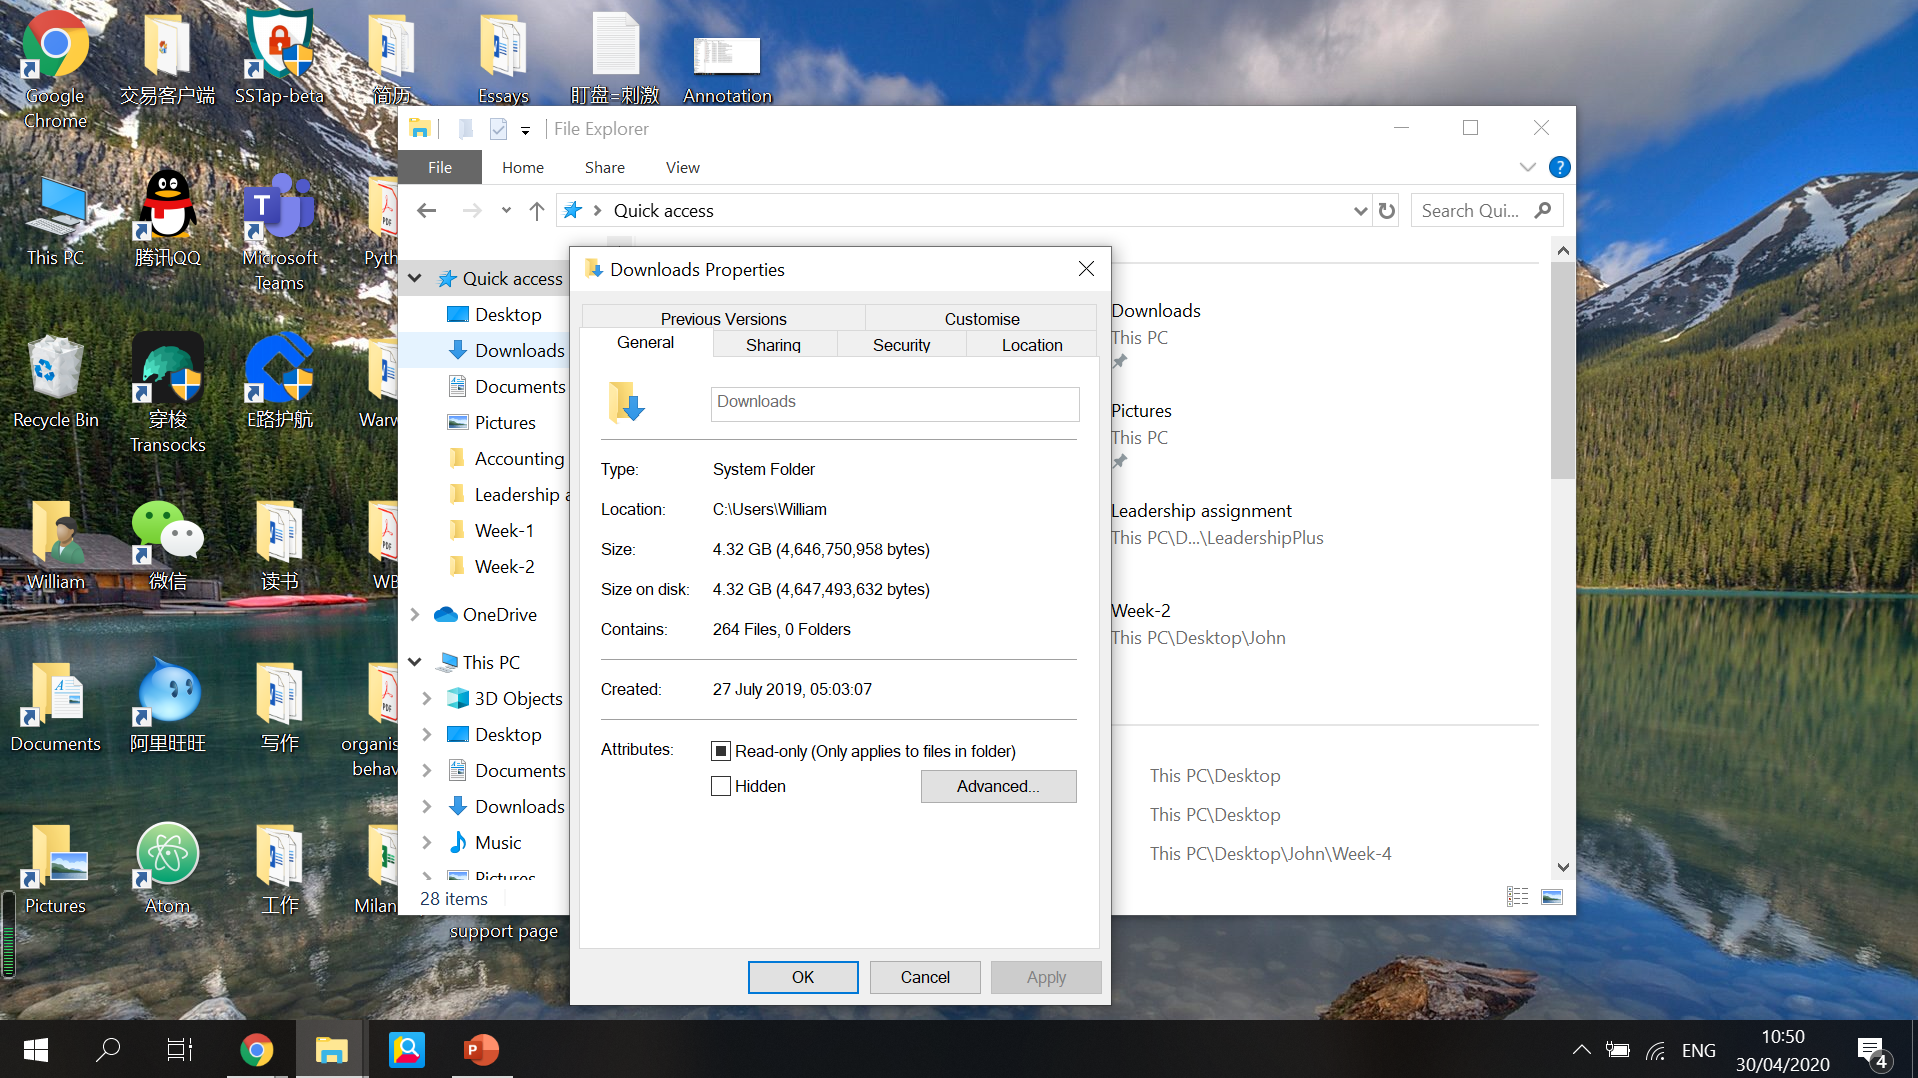This screenshot has height=1078, width=1918.
Task: Go up one folder level
Action: (537, 211)
